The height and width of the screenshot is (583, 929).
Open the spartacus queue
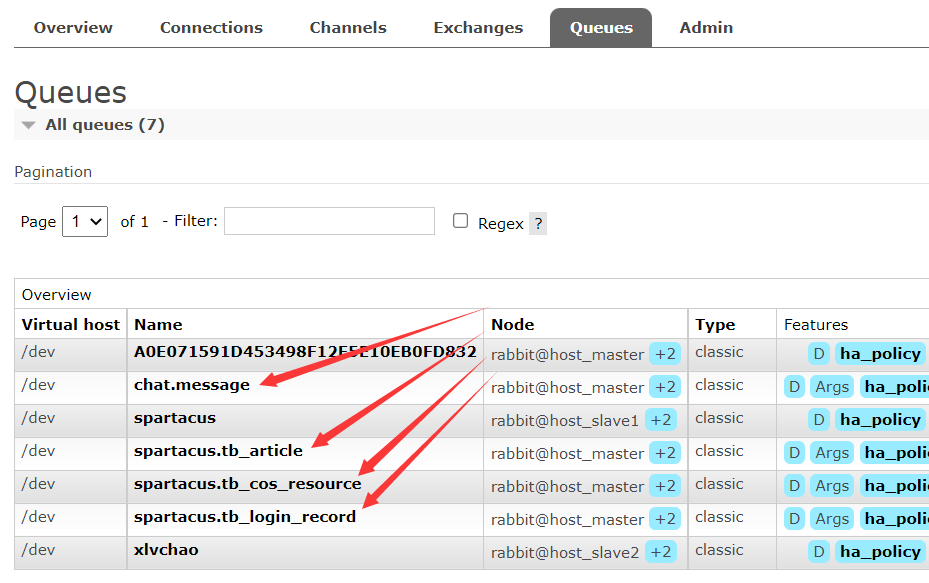[175, 418]
